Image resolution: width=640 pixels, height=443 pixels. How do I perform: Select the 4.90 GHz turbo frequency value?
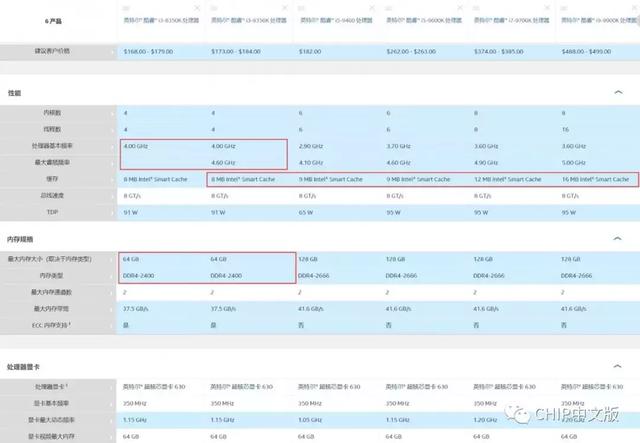487,163
